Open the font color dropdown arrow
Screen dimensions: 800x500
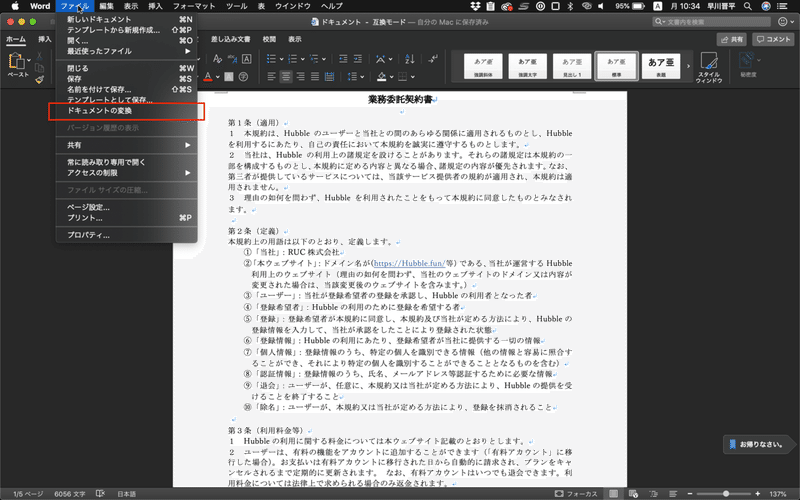(x=217, y=77)
